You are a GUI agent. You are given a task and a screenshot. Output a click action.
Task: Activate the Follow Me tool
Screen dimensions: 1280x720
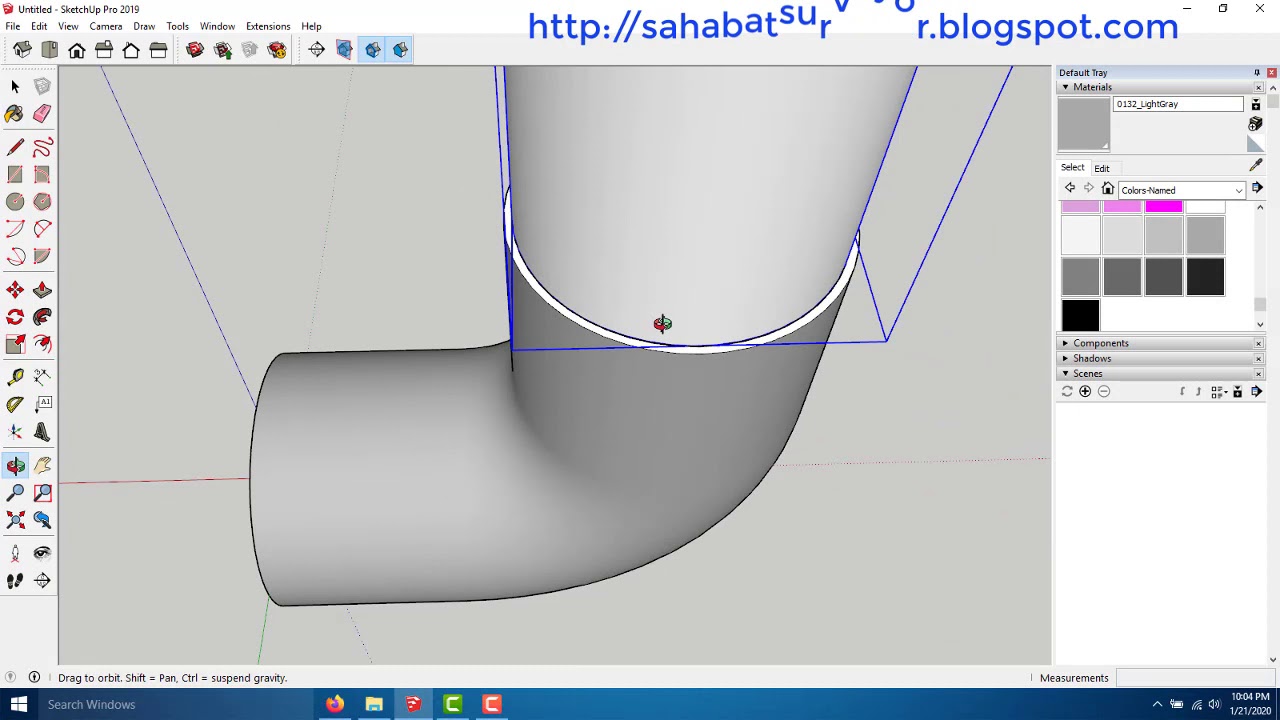coord(42,317)
